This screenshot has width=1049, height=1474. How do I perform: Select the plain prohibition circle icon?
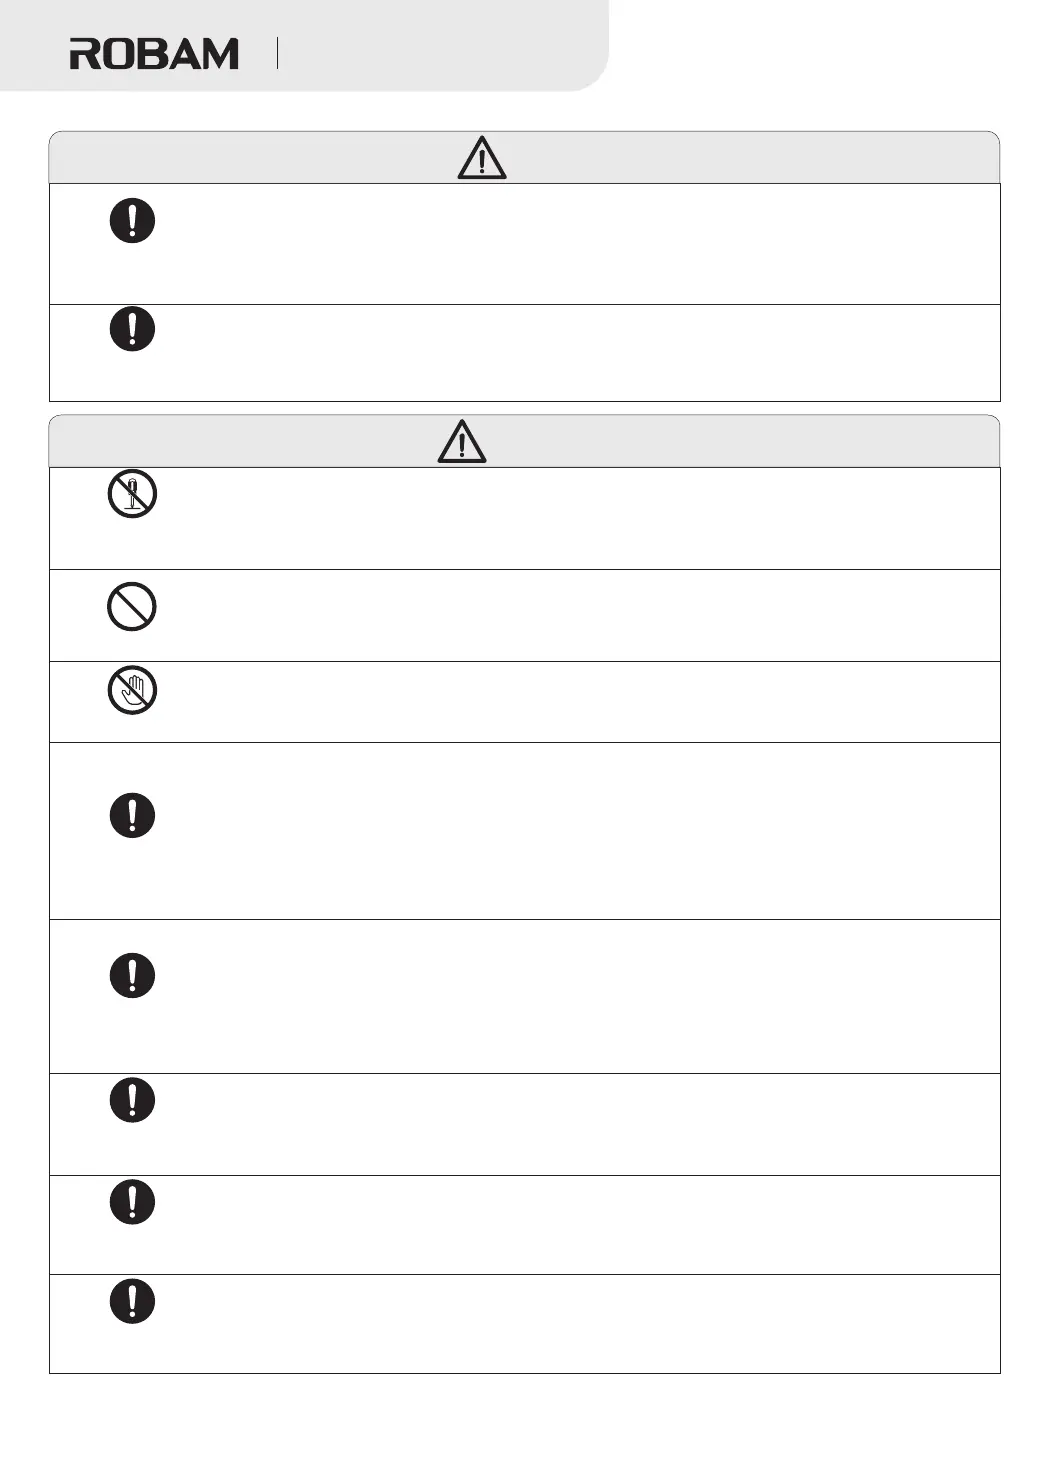pos(132,607)
